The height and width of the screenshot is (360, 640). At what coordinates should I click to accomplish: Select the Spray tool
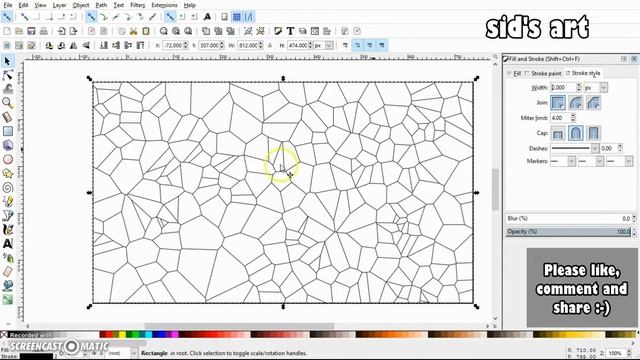7,258
